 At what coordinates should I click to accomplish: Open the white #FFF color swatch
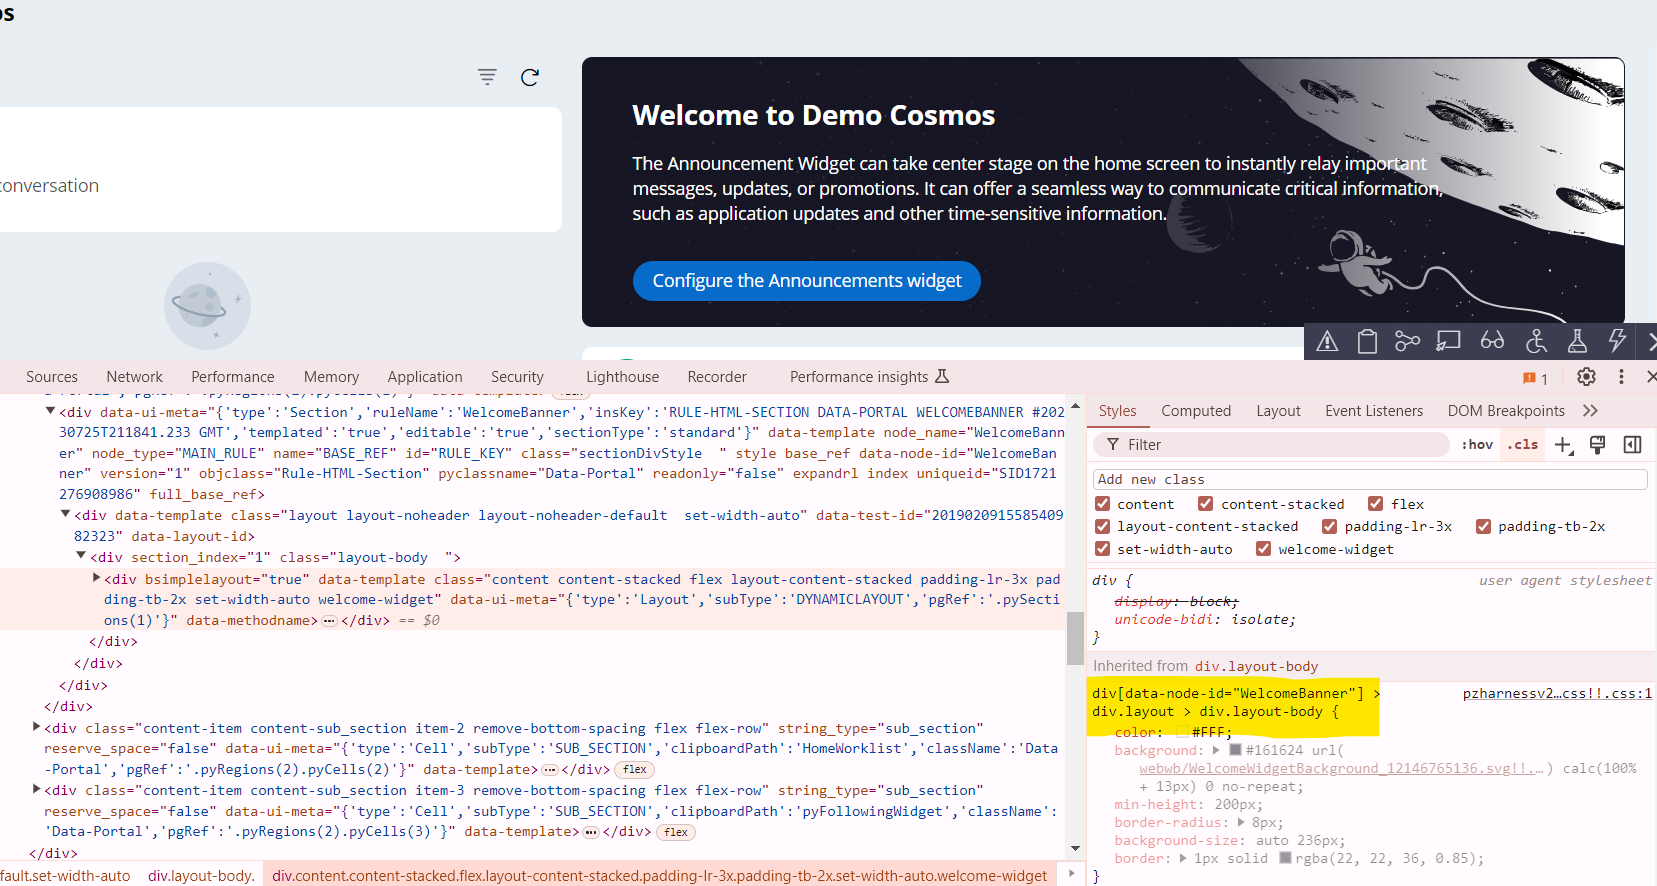(1182, 732)
